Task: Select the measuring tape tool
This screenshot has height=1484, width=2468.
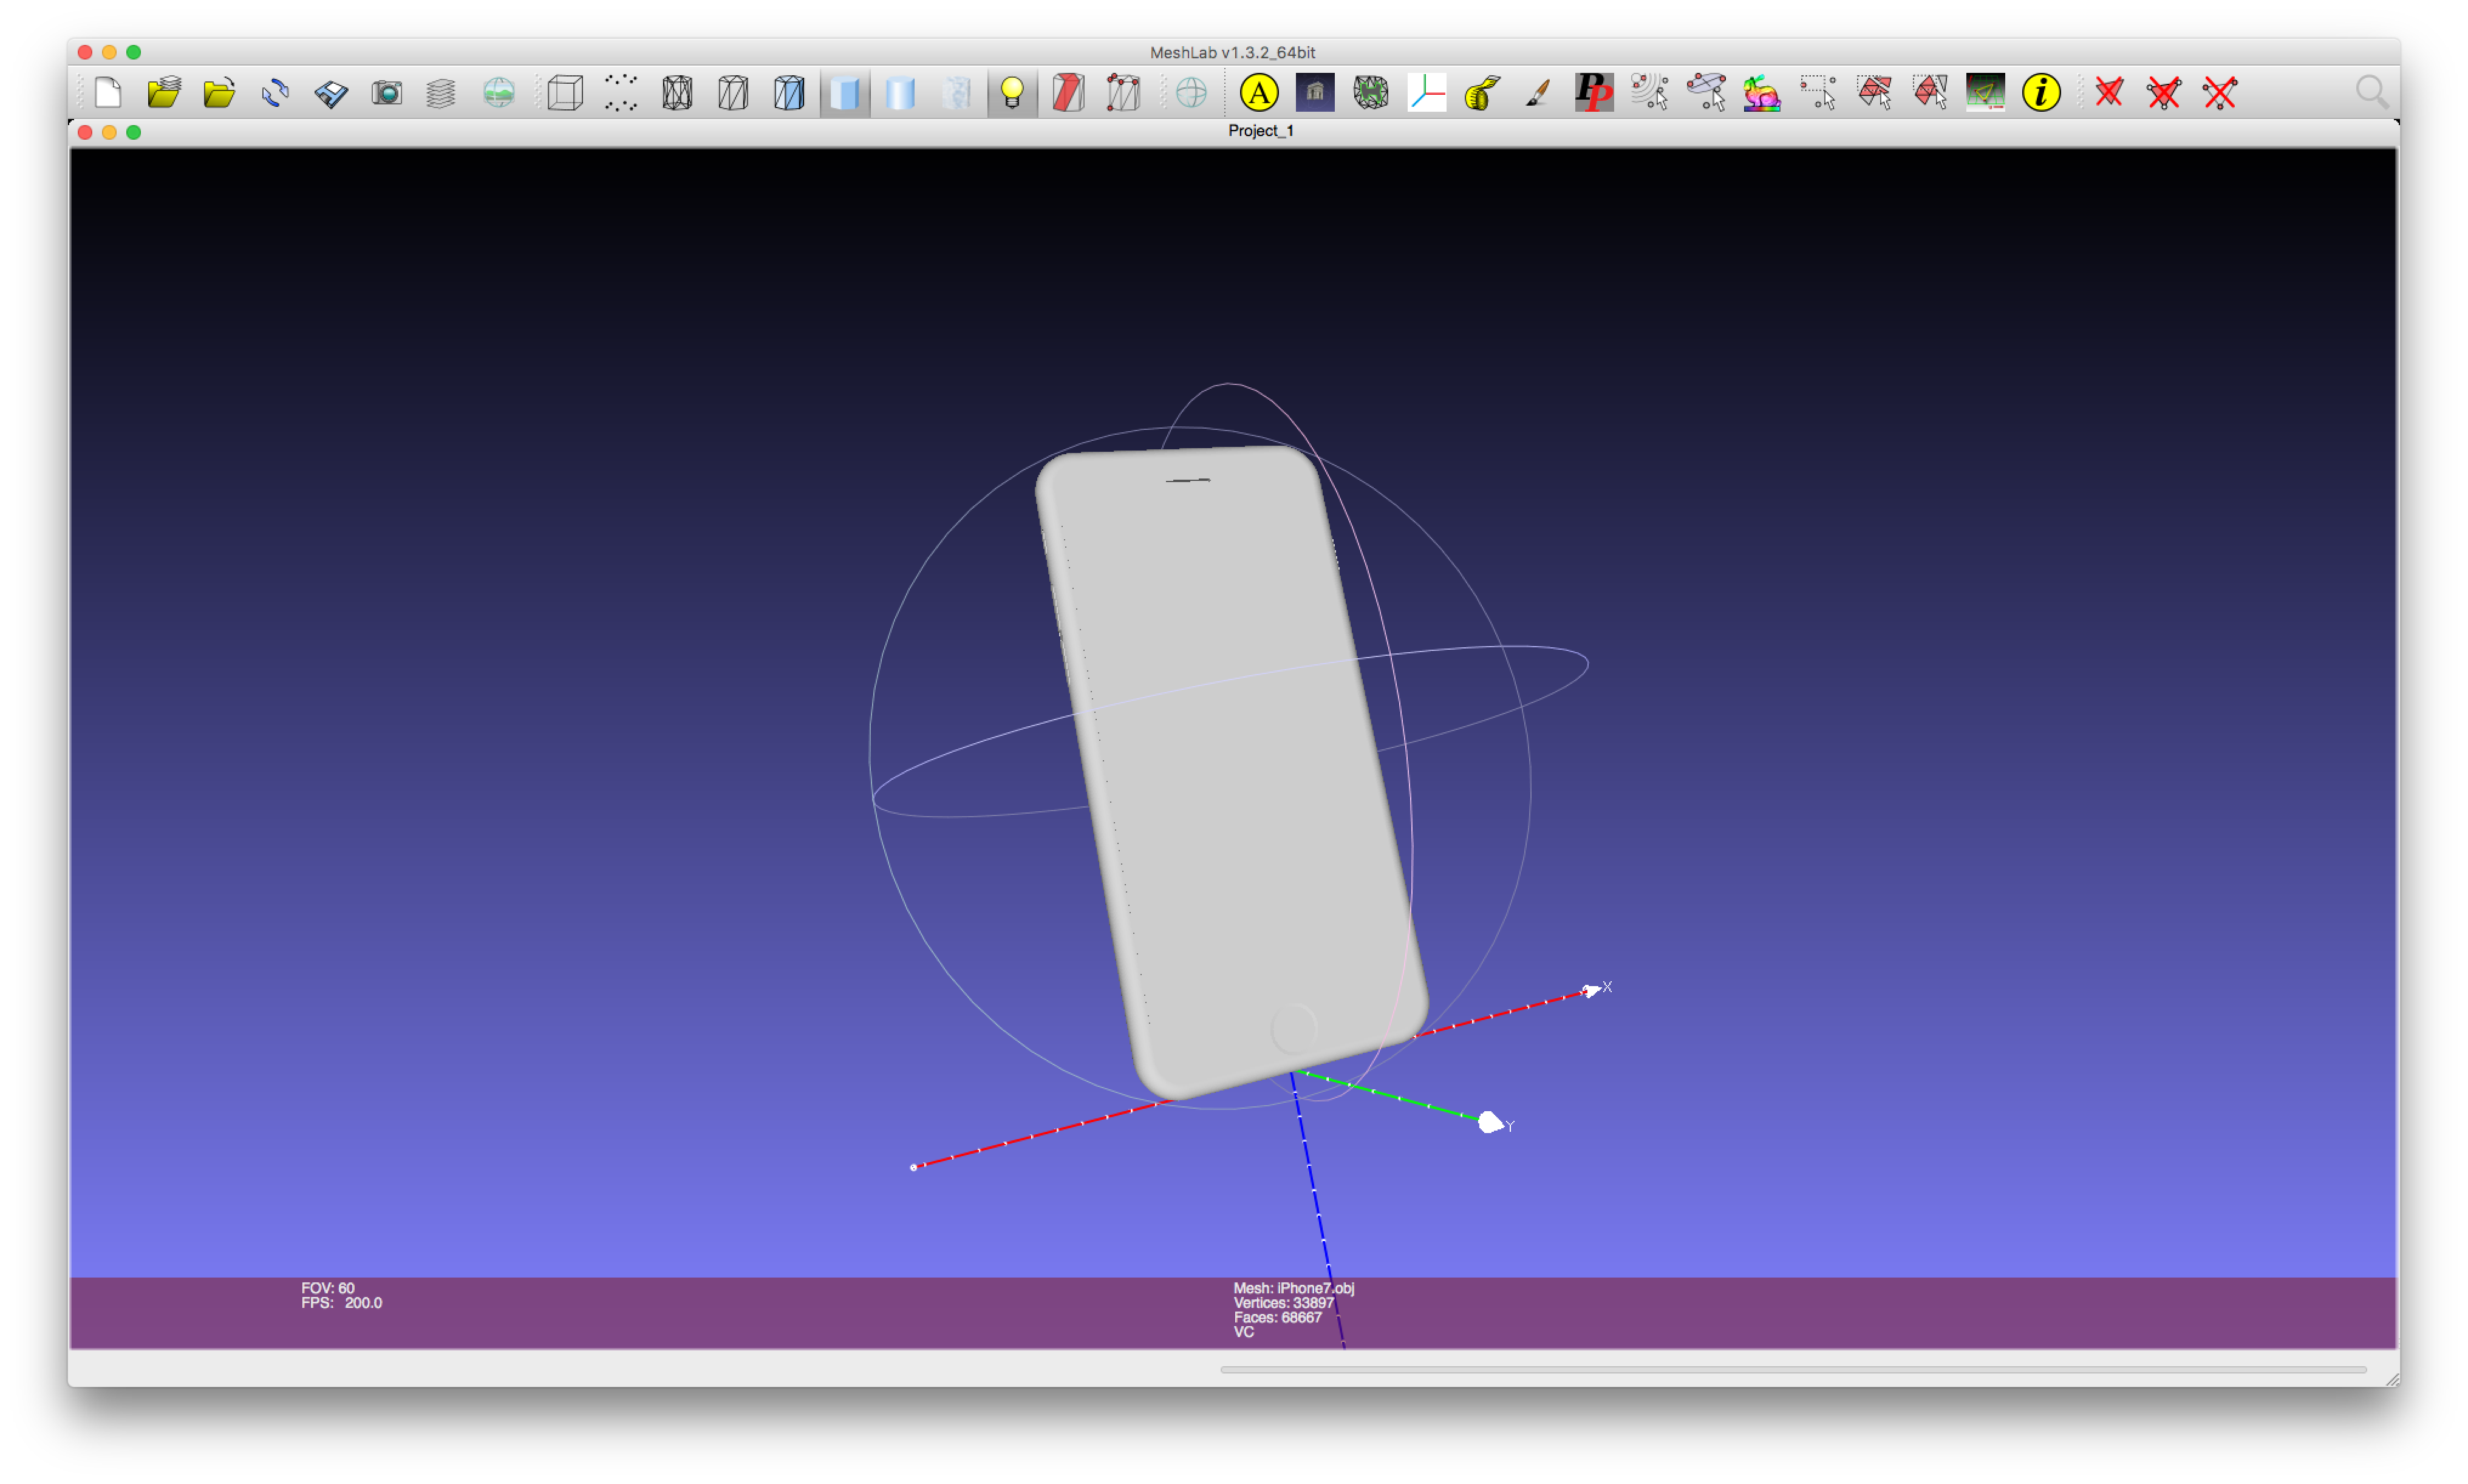Action: 1482,93
